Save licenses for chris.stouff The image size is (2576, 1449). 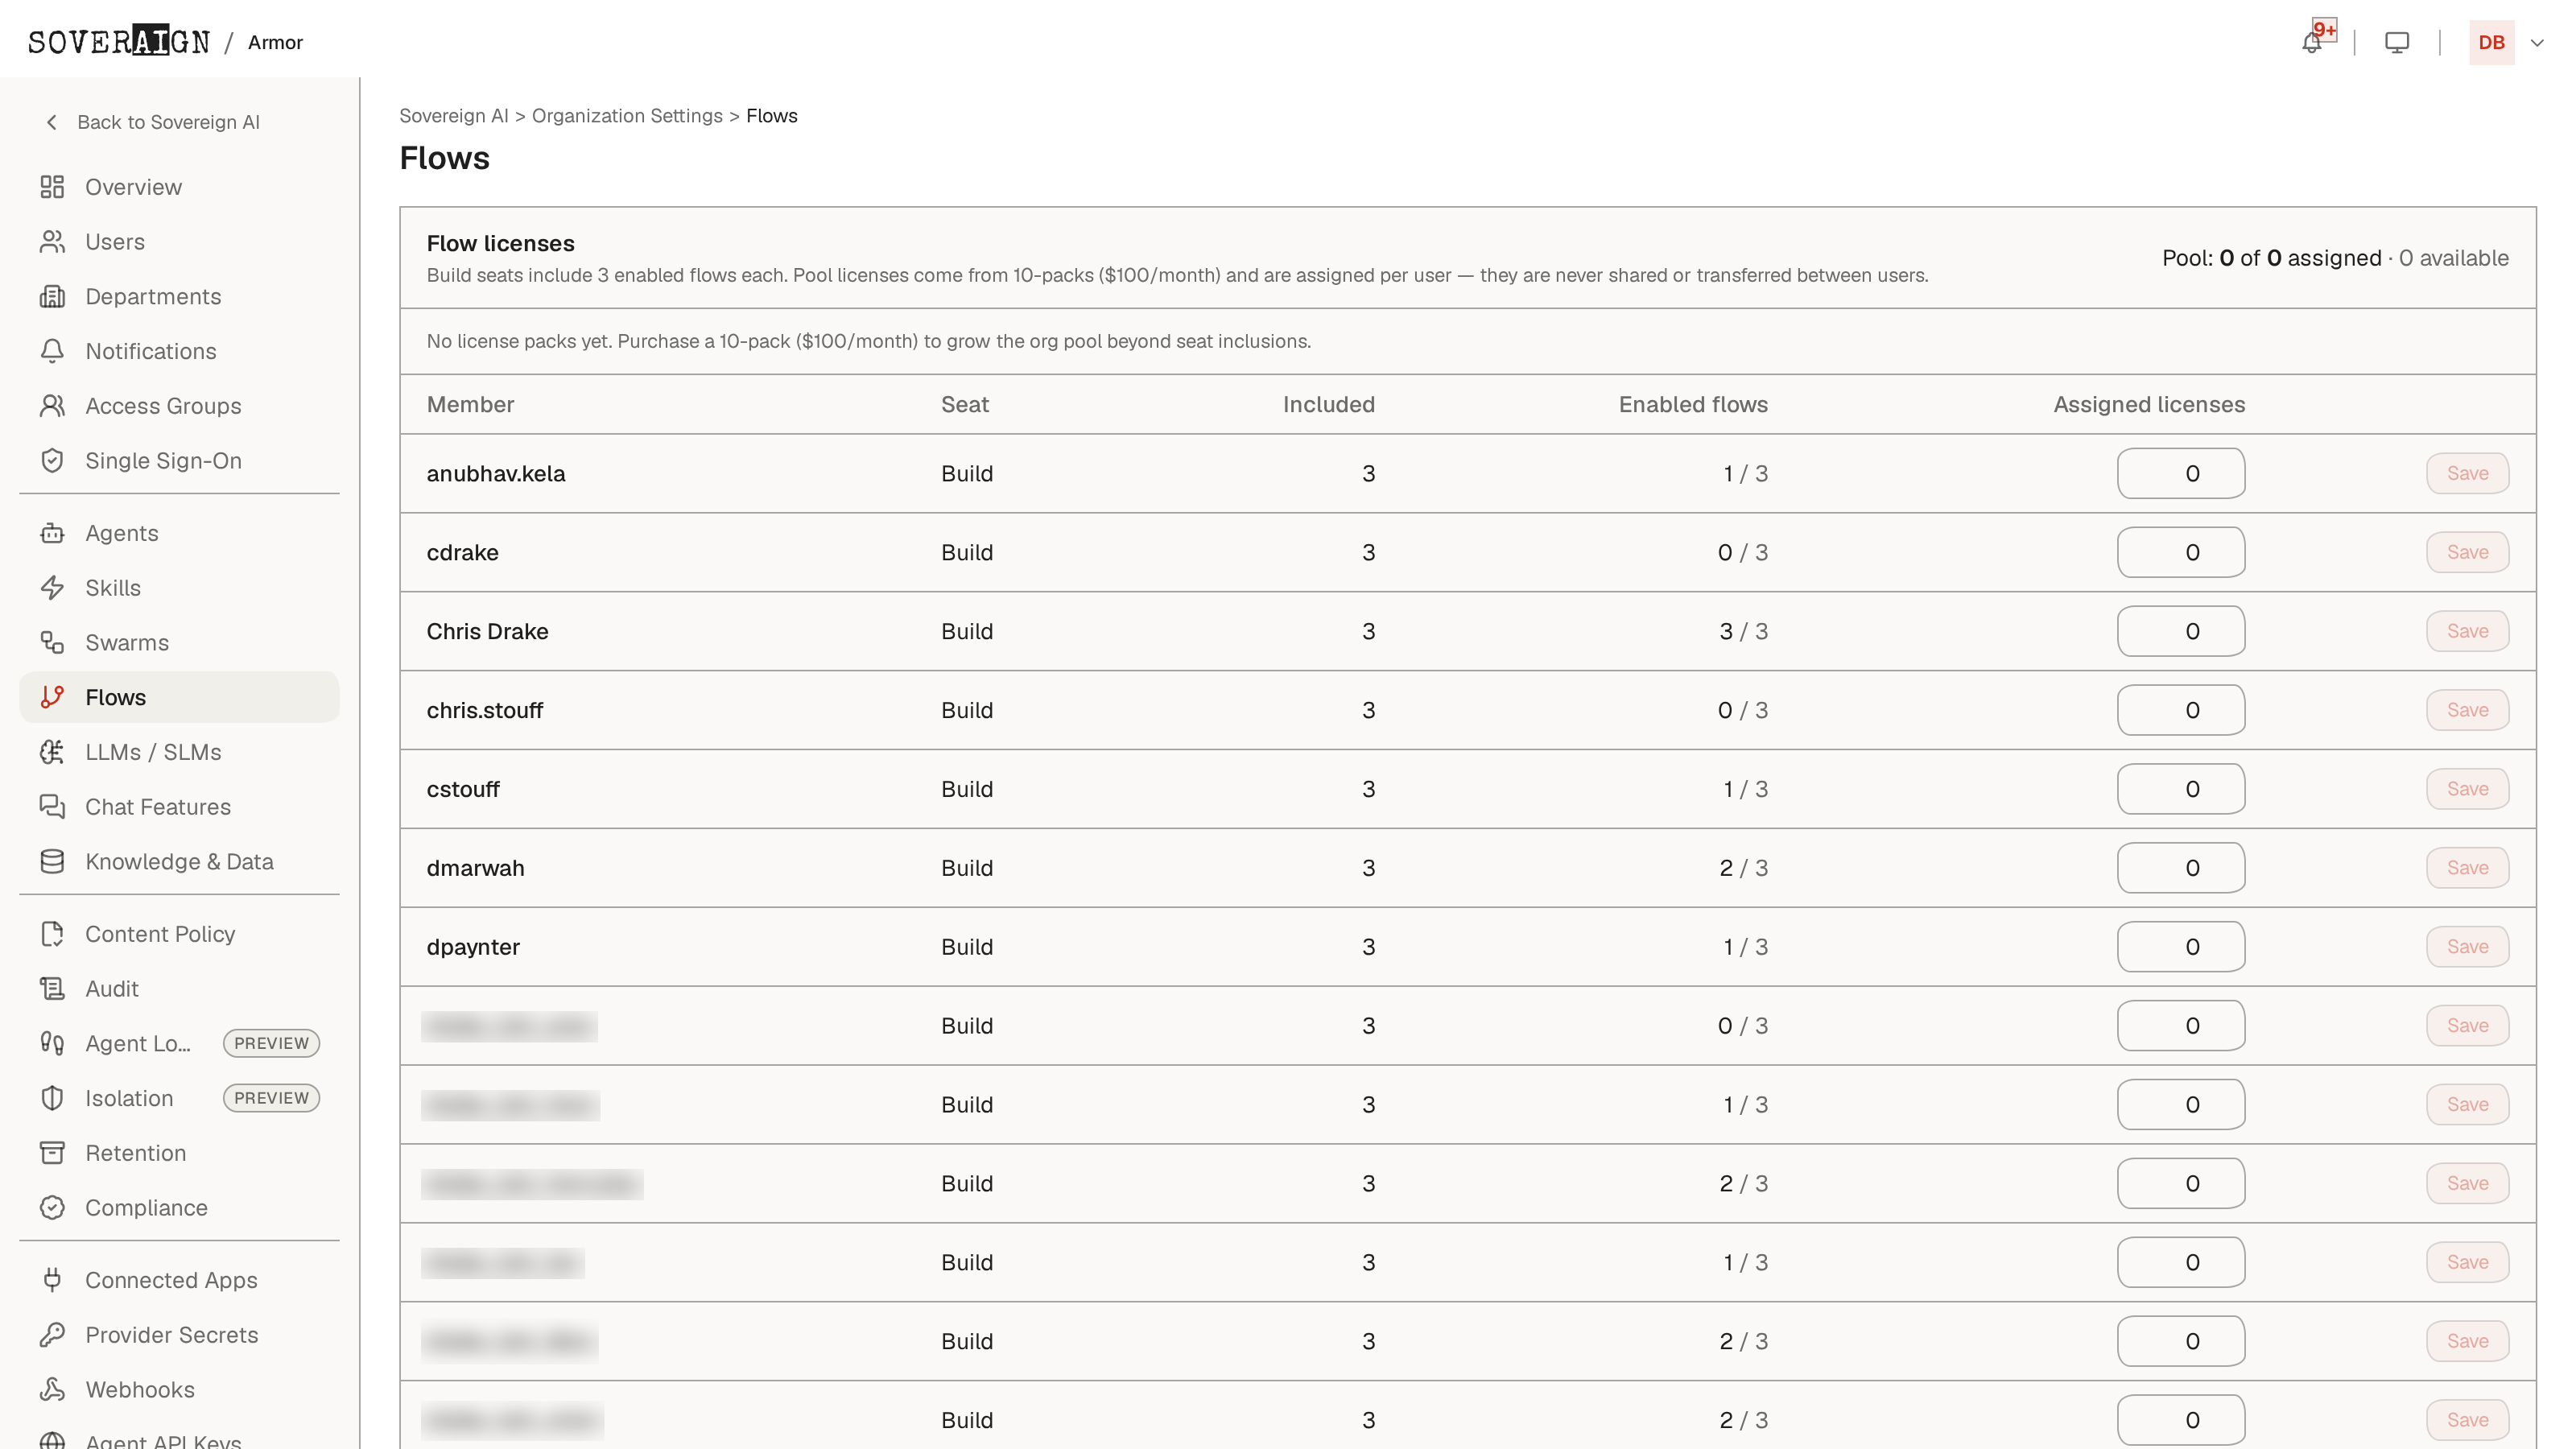pos(2467,711)
